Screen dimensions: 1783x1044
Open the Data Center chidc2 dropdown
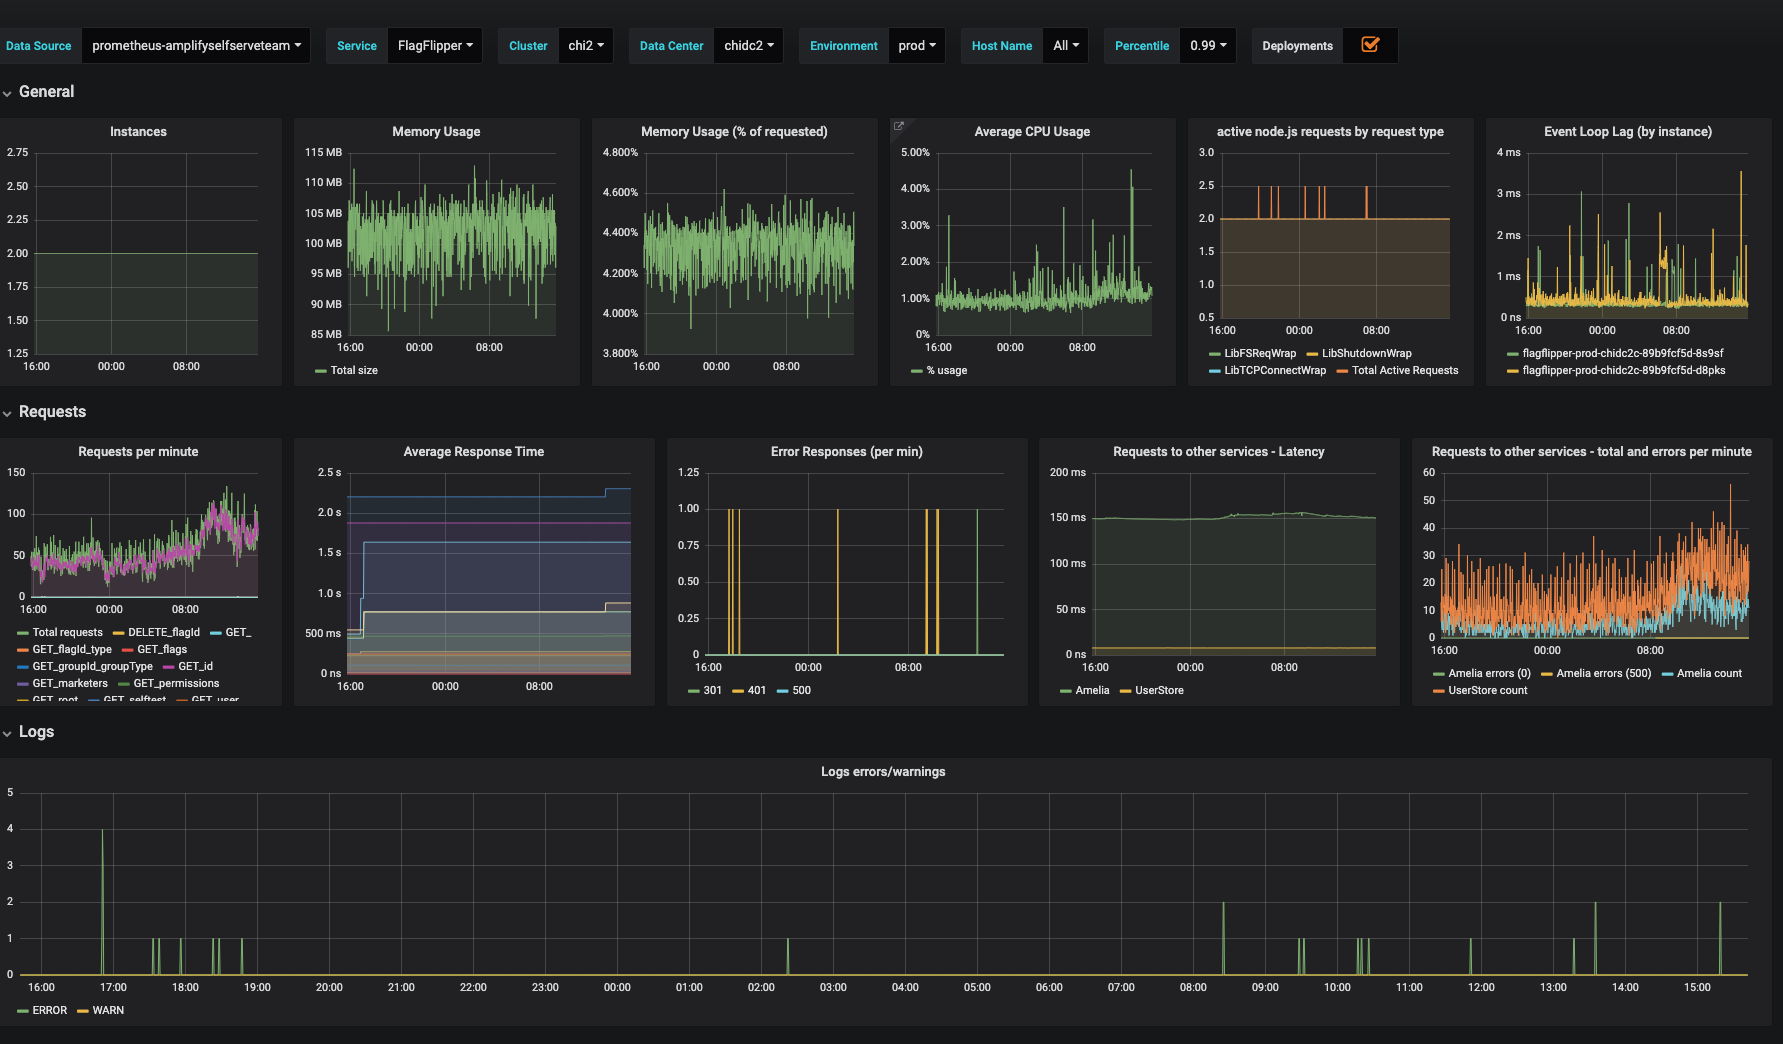pos(749,46)
